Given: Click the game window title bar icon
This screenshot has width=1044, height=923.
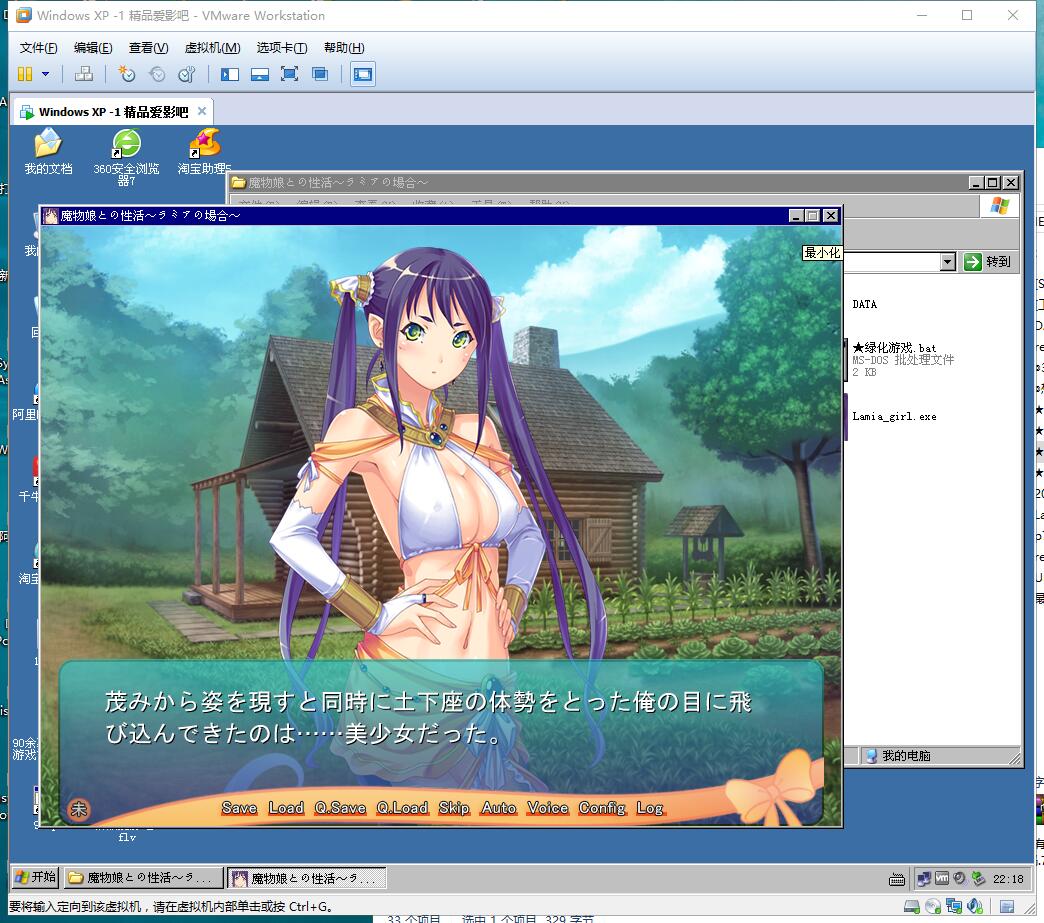Looking at the screenshot, I should (51, 216).
